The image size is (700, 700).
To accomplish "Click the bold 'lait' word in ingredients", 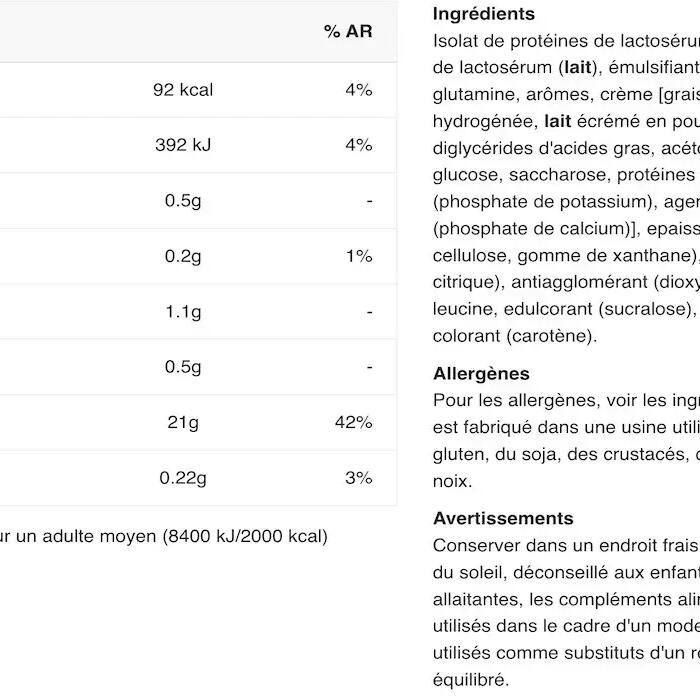I will 577,68.
